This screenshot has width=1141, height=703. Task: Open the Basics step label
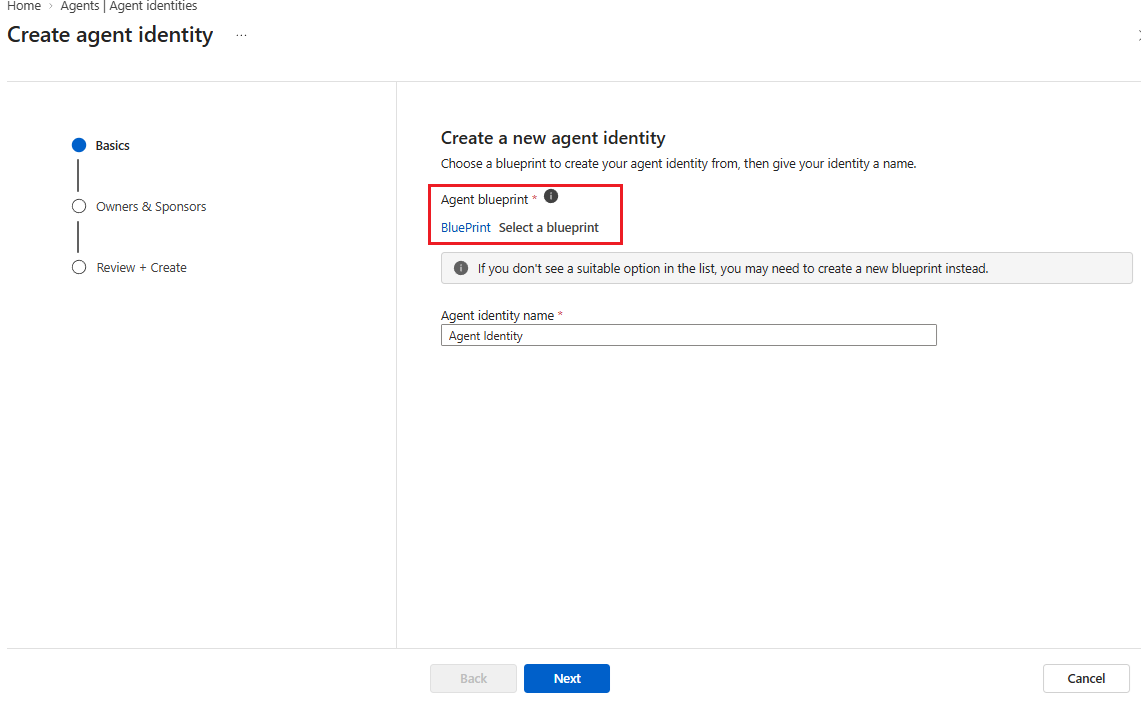[x=113, y=146]
